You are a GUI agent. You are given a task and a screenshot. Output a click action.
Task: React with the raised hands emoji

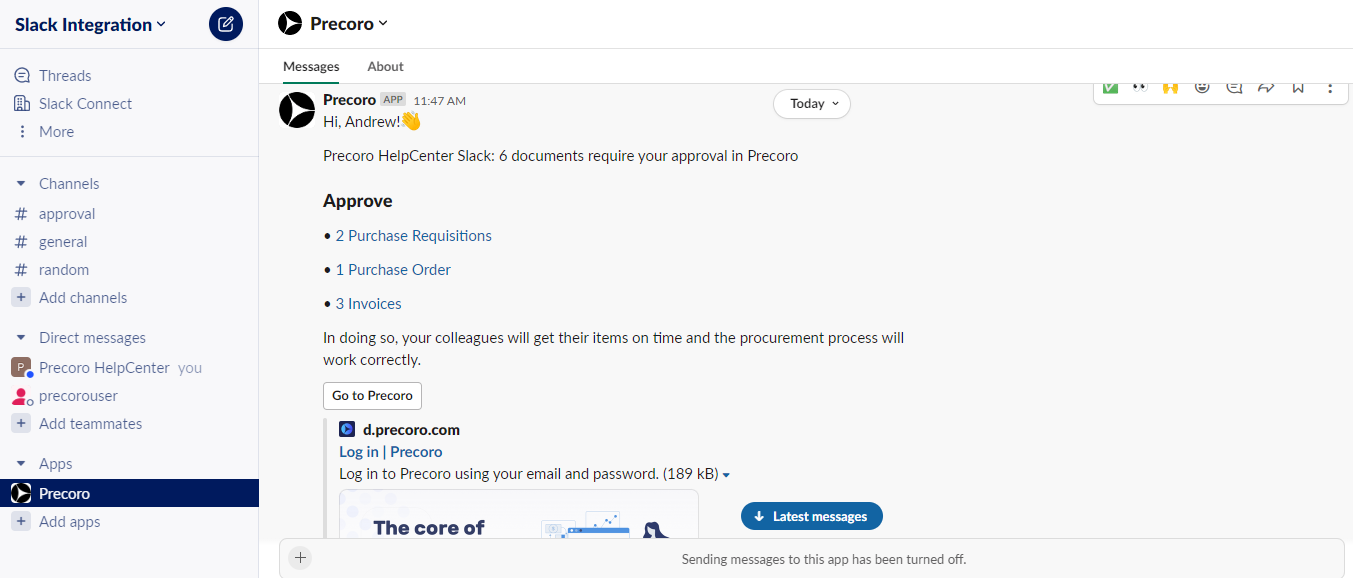point(1170,88)
